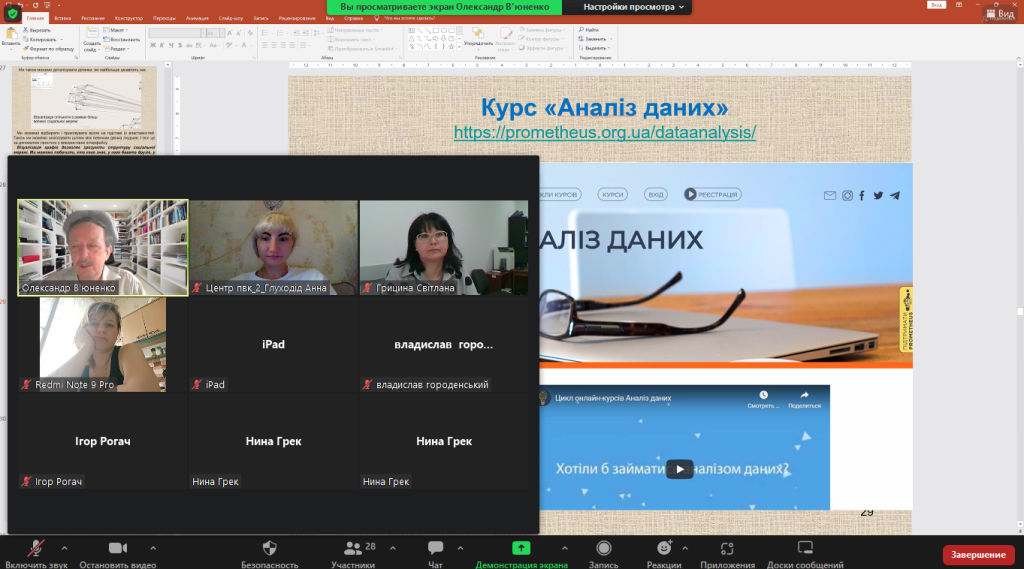Switch to the Вставка ribbon tab
The width and height of the screenshot is (1024, 569).
64,18
